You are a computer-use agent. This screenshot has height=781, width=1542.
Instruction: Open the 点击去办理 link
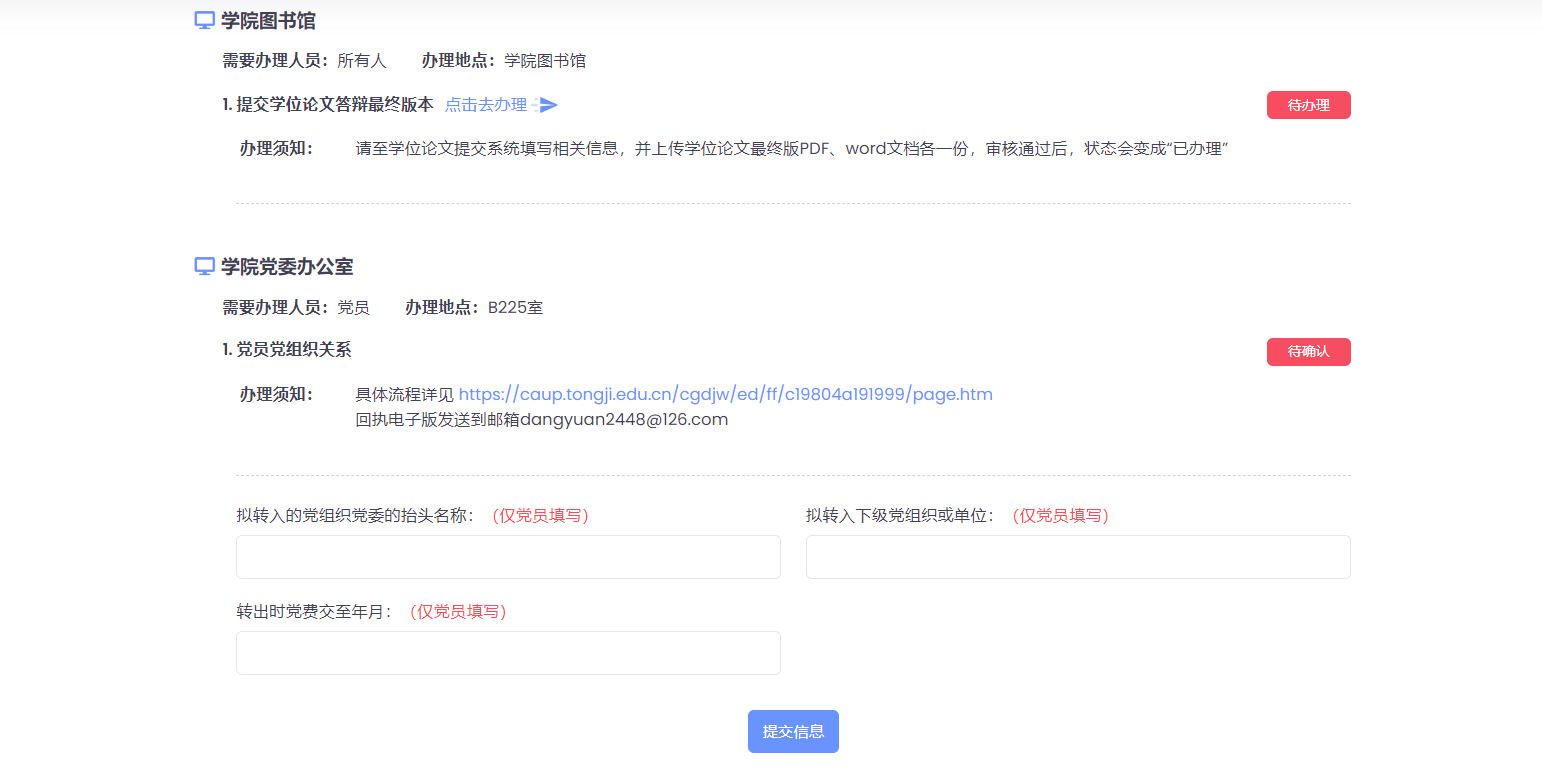point(485,105)
